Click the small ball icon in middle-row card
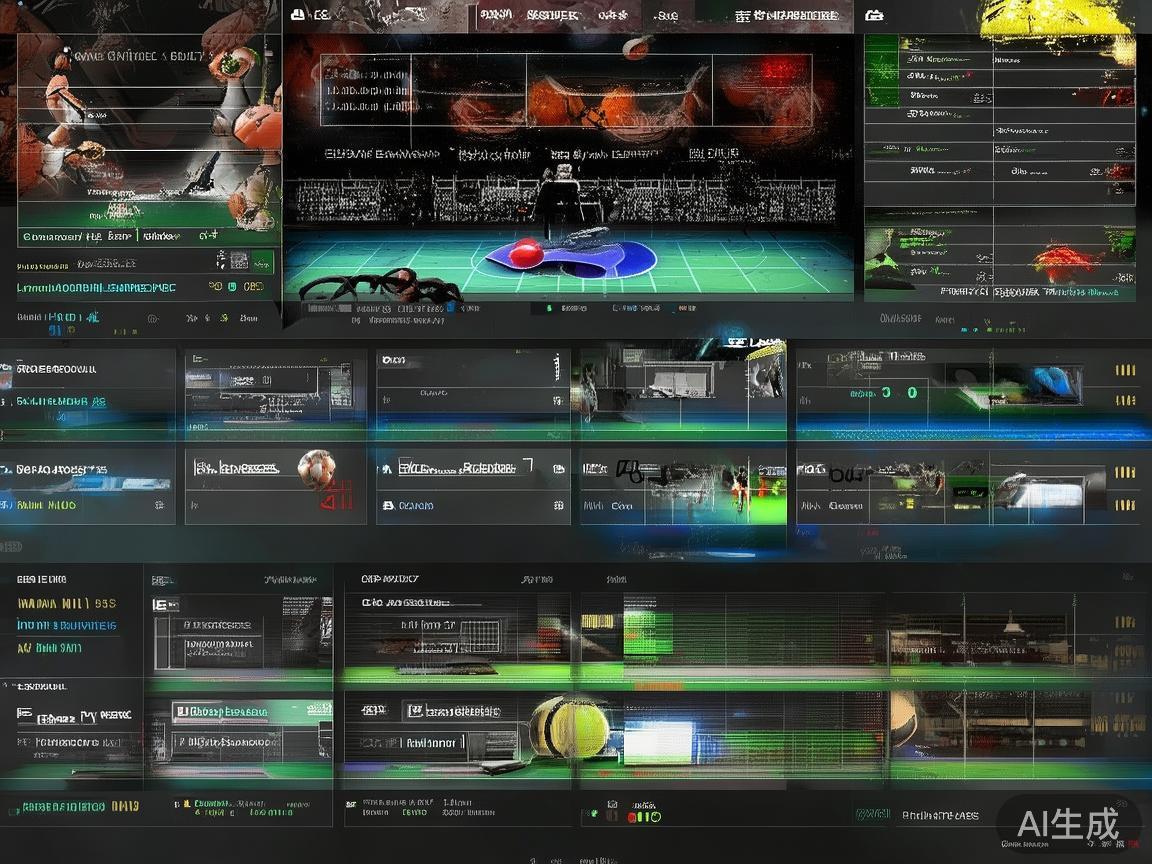 [318, 467]
